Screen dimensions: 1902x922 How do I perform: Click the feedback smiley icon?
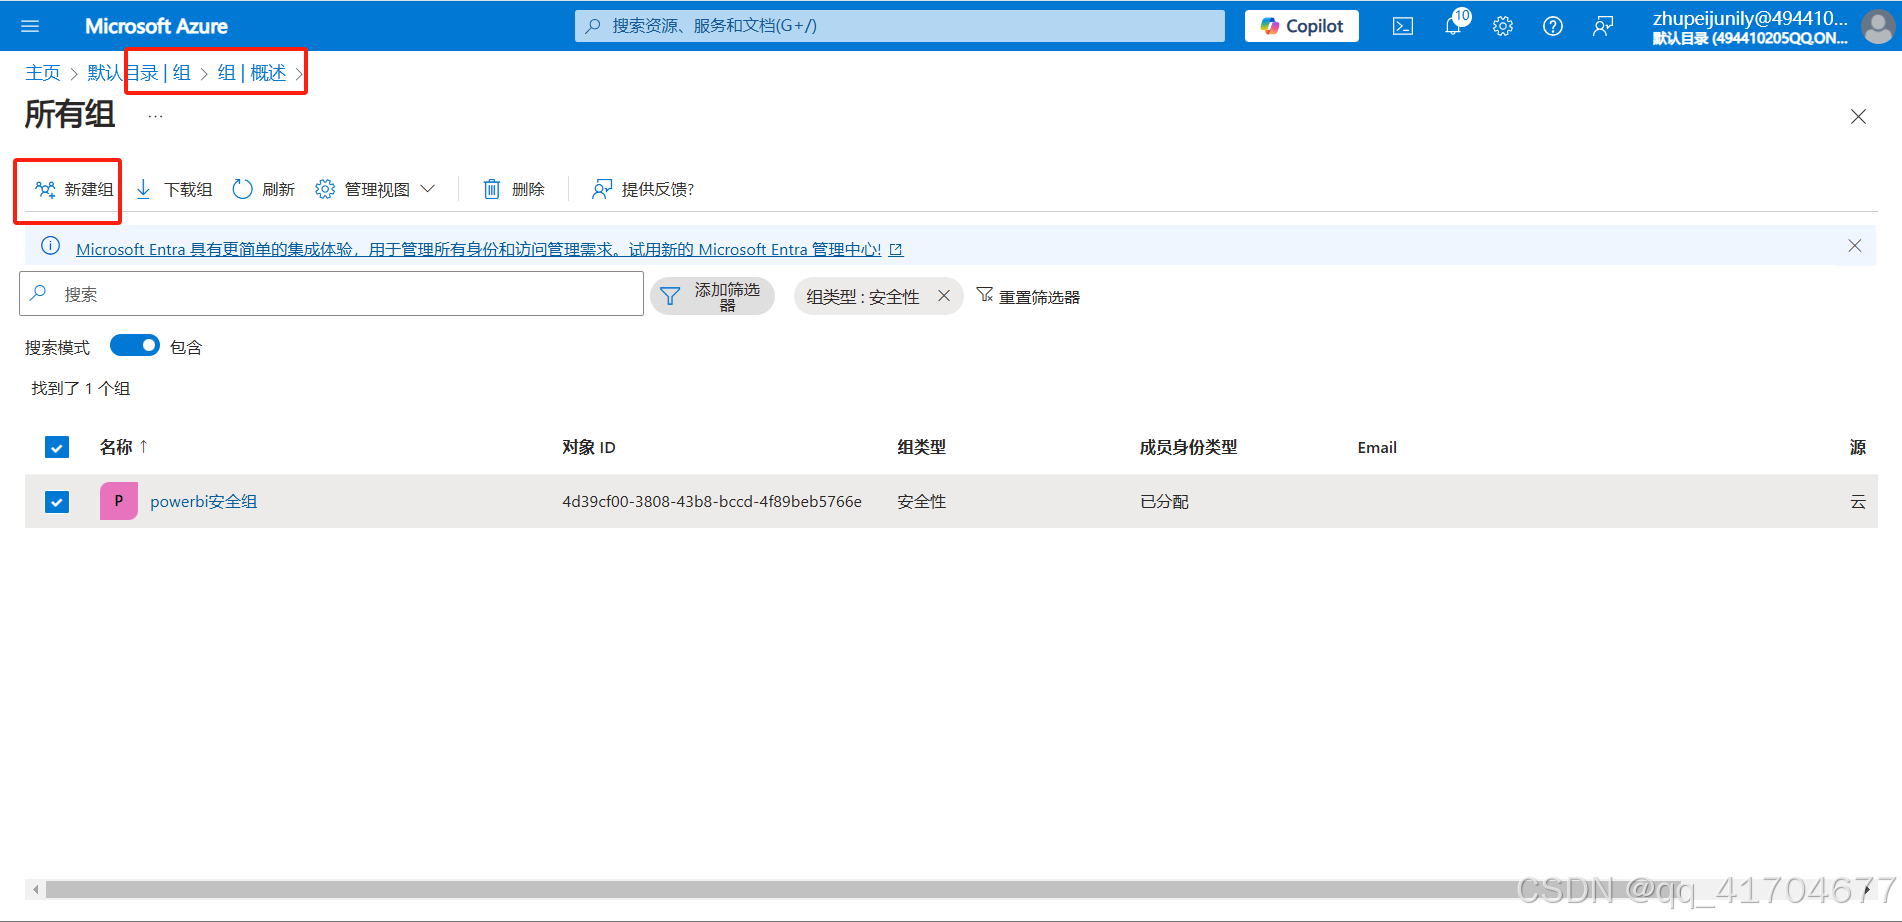[1602, 26]
